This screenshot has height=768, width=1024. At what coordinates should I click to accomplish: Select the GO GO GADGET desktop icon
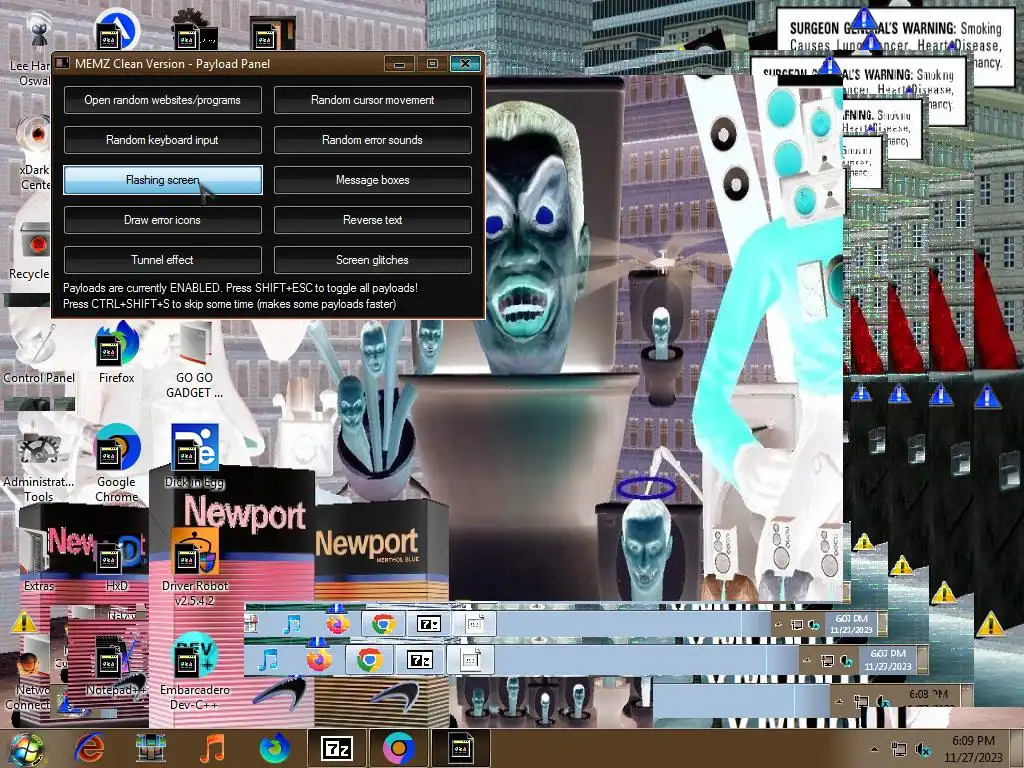[194, 360]
